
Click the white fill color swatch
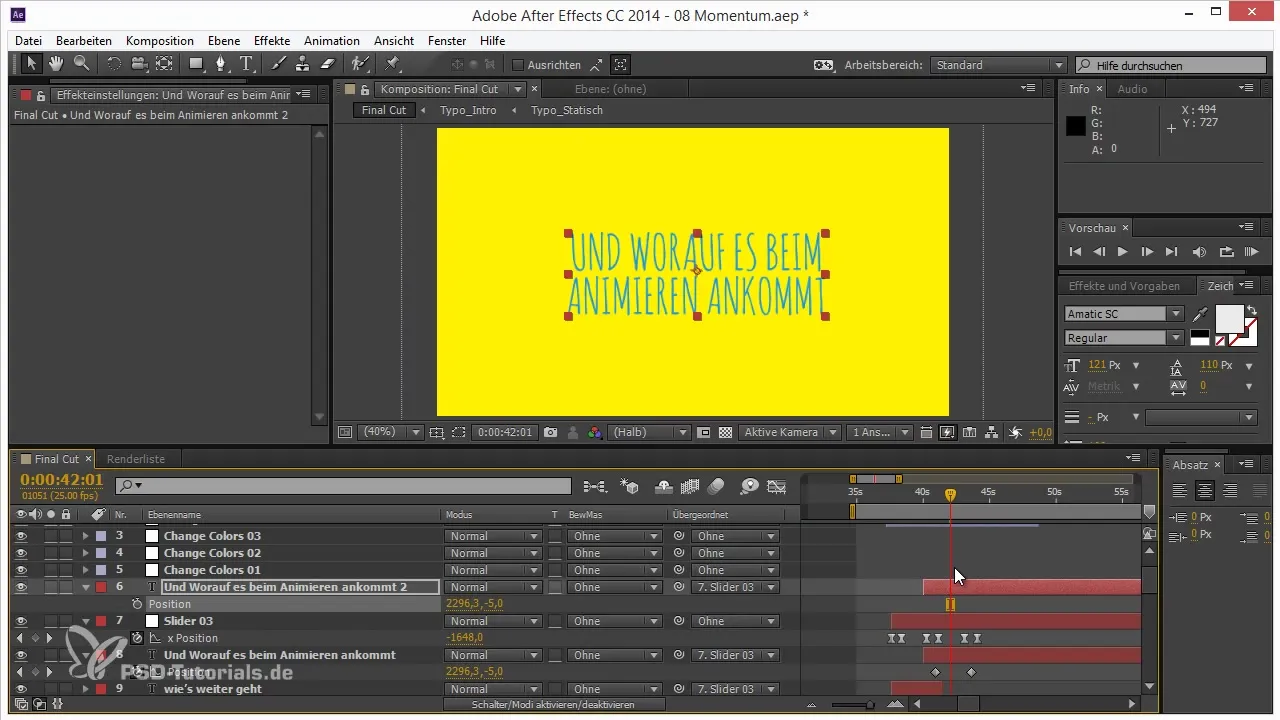click(1229, 318)
